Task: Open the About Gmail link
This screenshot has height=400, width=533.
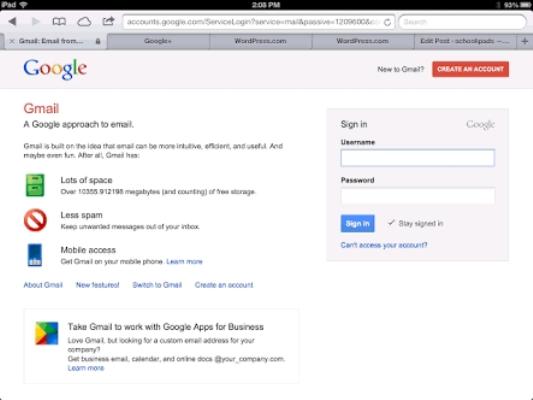Action: (x=43, y=285)
